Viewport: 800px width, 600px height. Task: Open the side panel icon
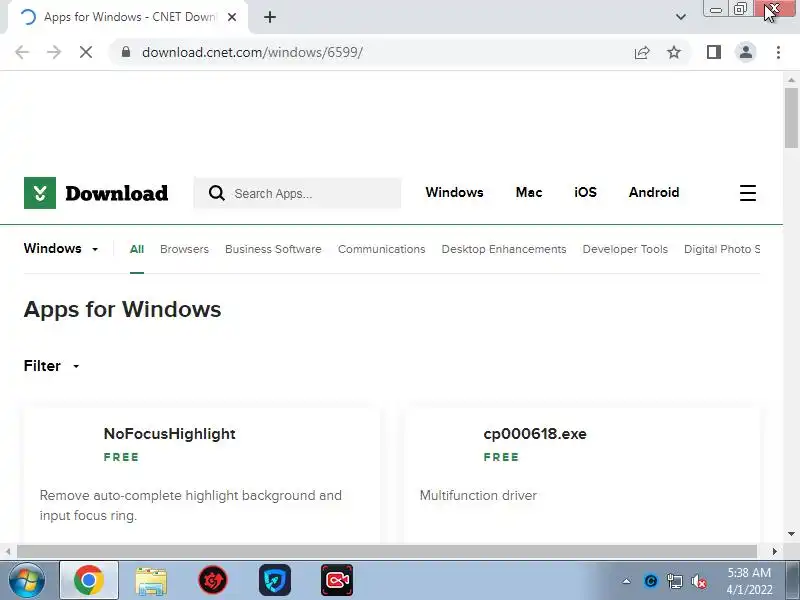tap(714, 52)
